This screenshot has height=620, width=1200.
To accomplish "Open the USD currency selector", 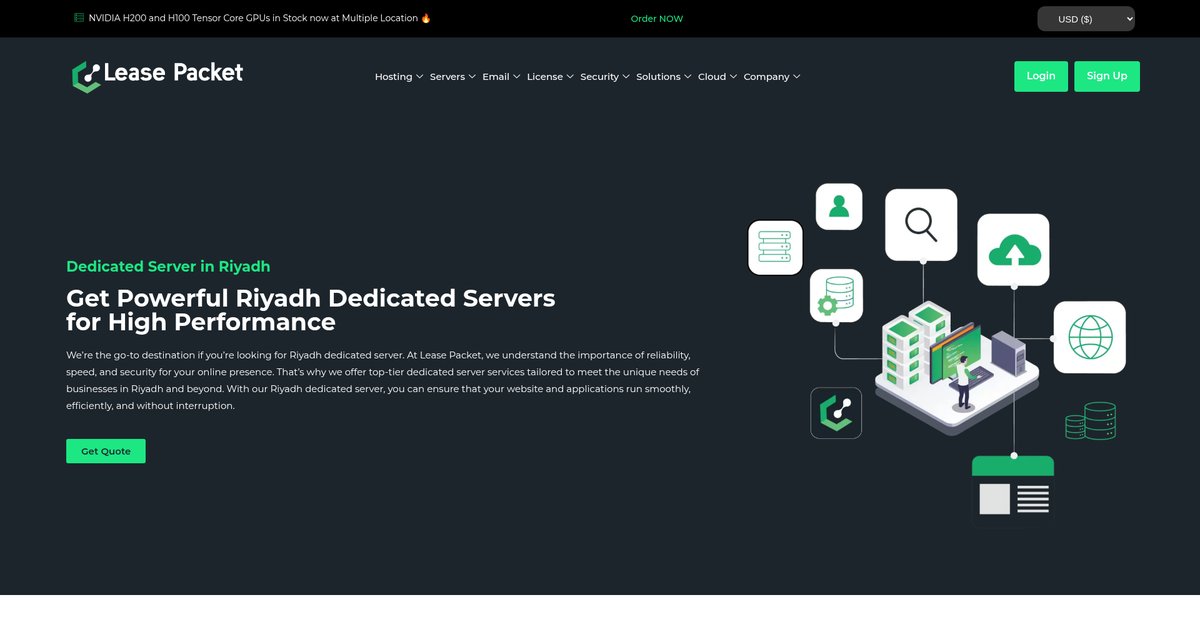I will click(x=1085, y=19).
